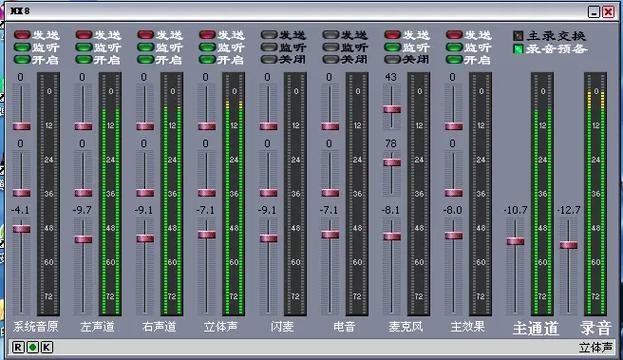The height and width of the screenshot is (360, 623).
Task: Turn on the 关闭 toggle of 麦克风 channel
Action: click(x=393, y=60)
